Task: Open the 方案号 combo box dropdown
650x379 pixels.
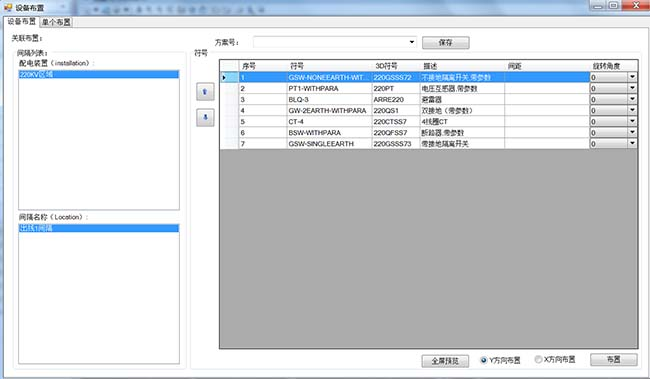Action: coord(412,42)
